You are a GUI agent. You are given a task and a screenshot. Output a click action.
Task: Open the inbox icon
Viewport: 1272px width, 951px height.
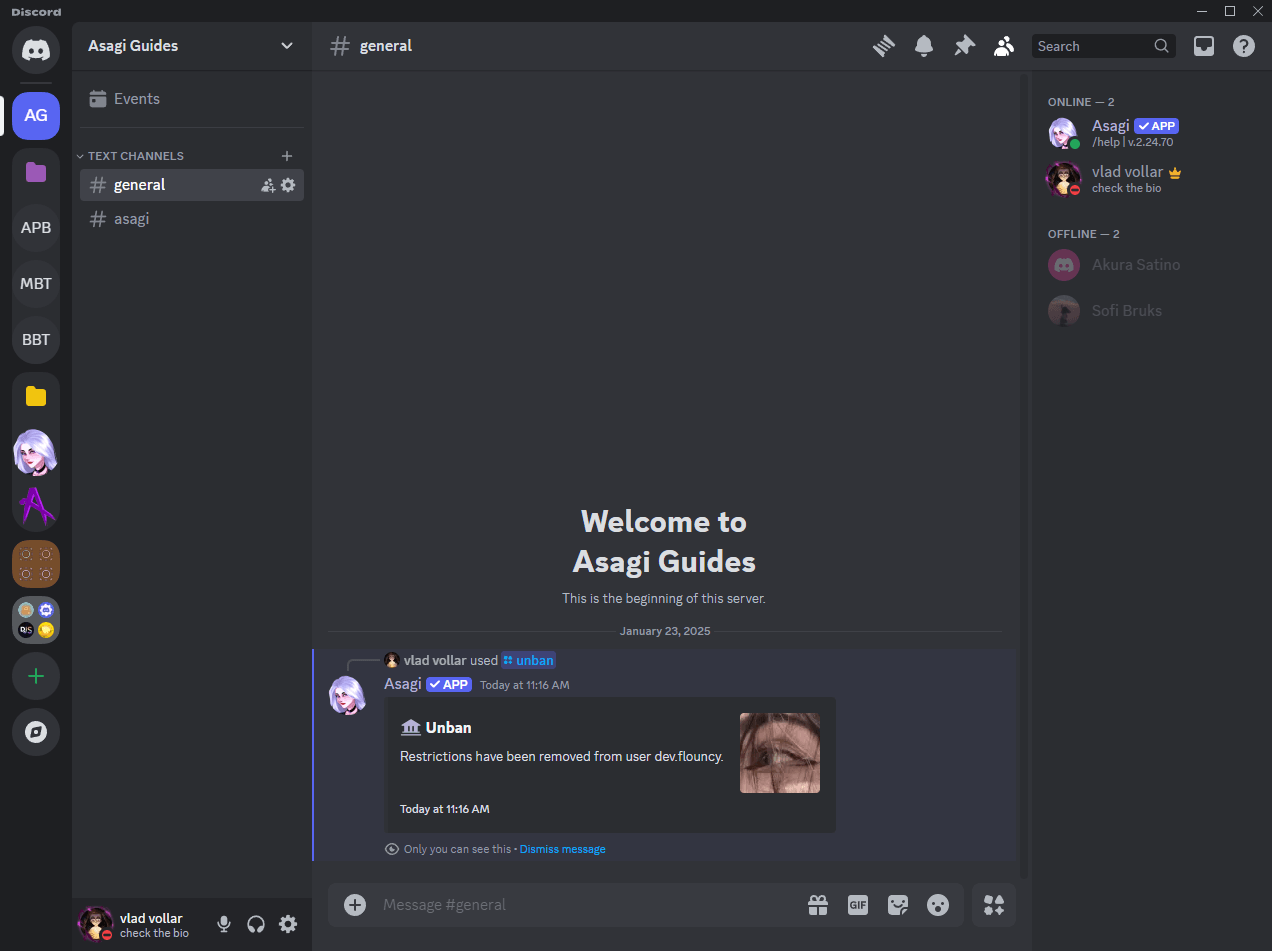[x=1204, y=46]
